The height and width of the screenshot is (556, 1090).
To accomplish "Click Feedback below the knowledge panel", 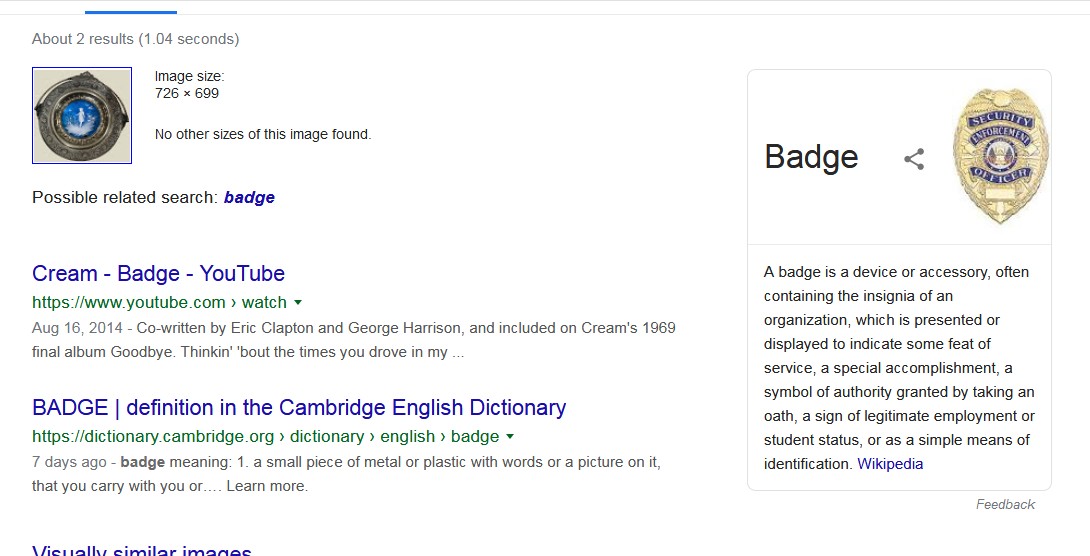I will pyautogui.click(x=1005, y=505).
